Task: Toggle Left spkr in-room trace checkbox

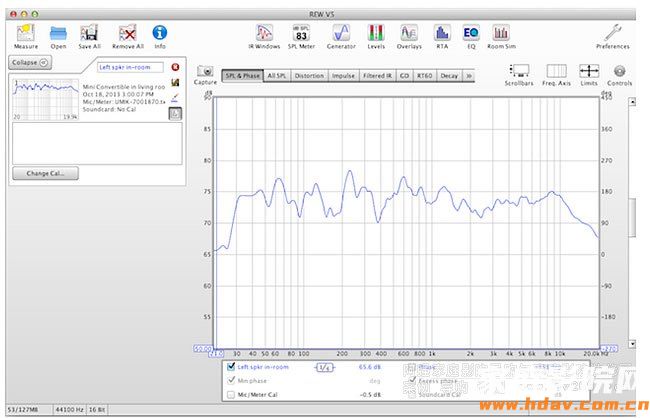Action: pos(231,367)
